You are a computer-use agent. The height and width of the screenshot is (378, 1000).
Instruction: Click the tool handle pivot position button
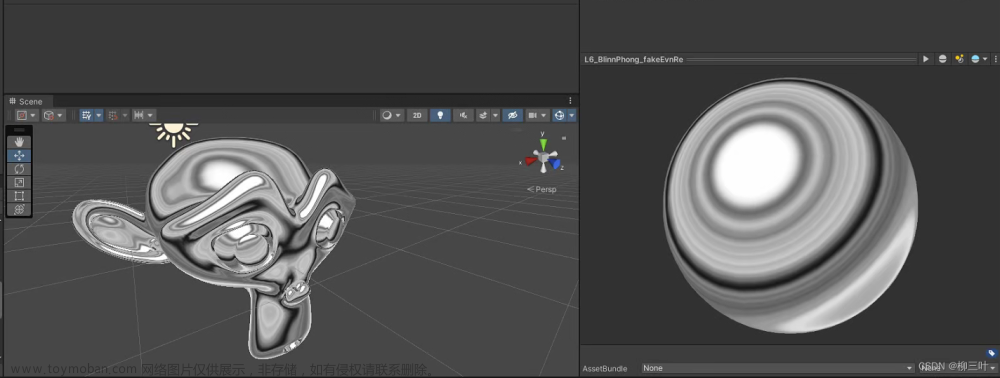[x=22, y=115]
